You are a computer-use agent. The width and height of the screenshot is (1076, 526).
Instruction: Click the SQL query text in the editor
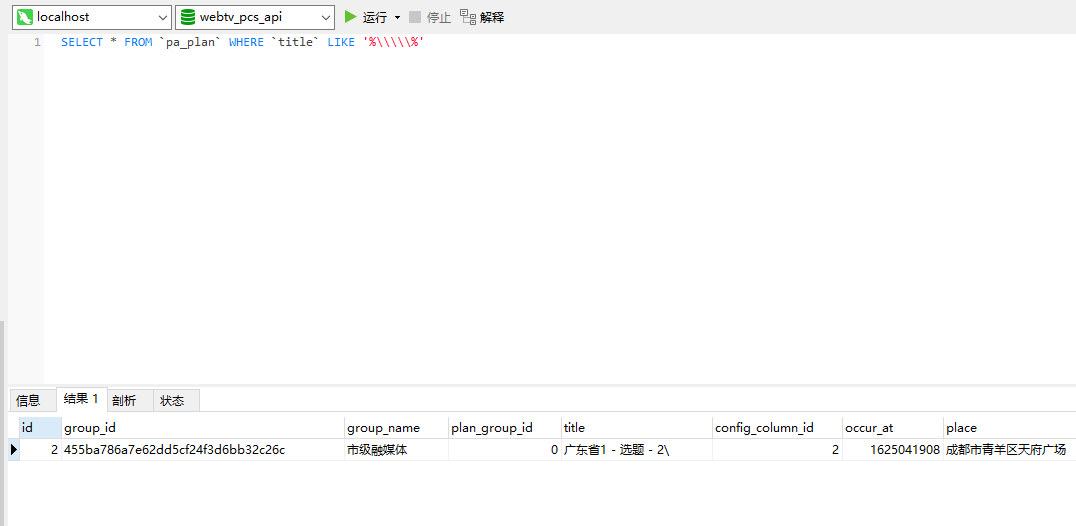(x=243, y=43)
